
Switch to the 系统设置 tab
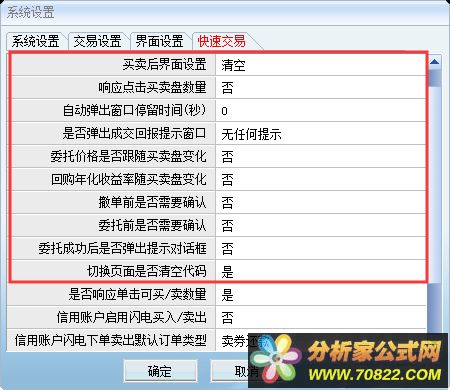[36, 41]
